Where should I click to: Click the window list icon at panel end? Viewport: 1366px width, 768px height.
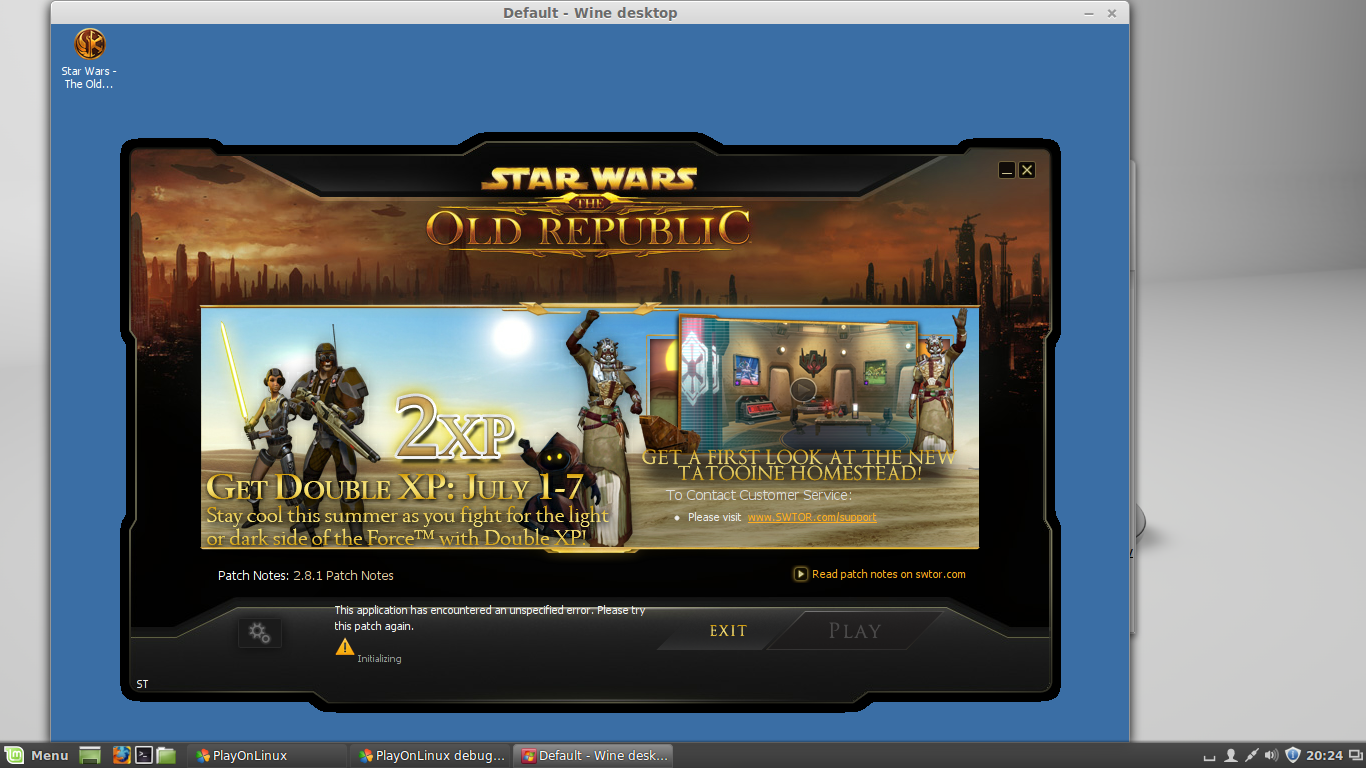1355,755
